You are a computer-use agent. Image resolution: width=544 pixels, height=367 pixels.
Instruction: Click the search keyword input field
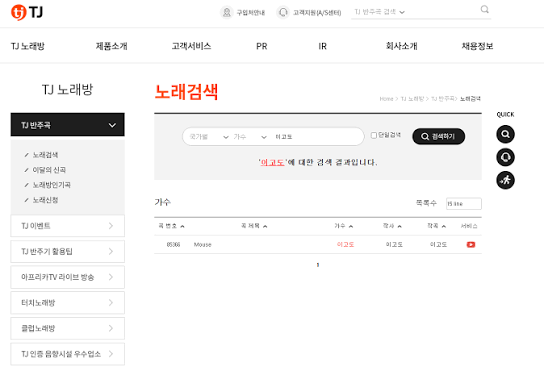(316, 137)
